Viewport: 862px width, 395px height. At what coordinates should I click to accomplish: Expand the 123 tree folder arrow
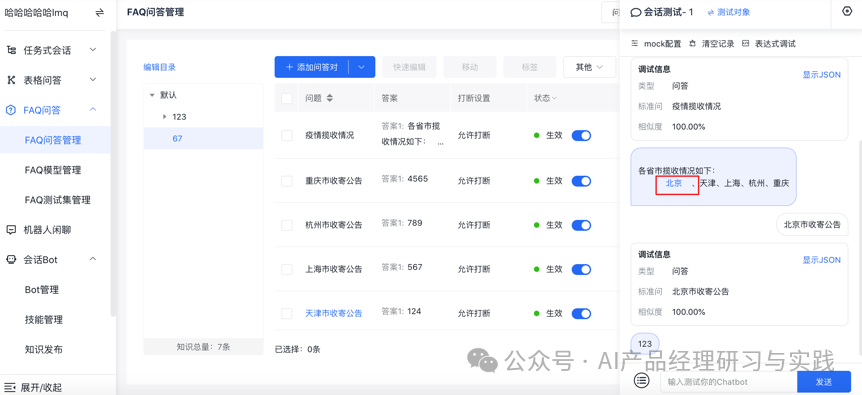164,116
